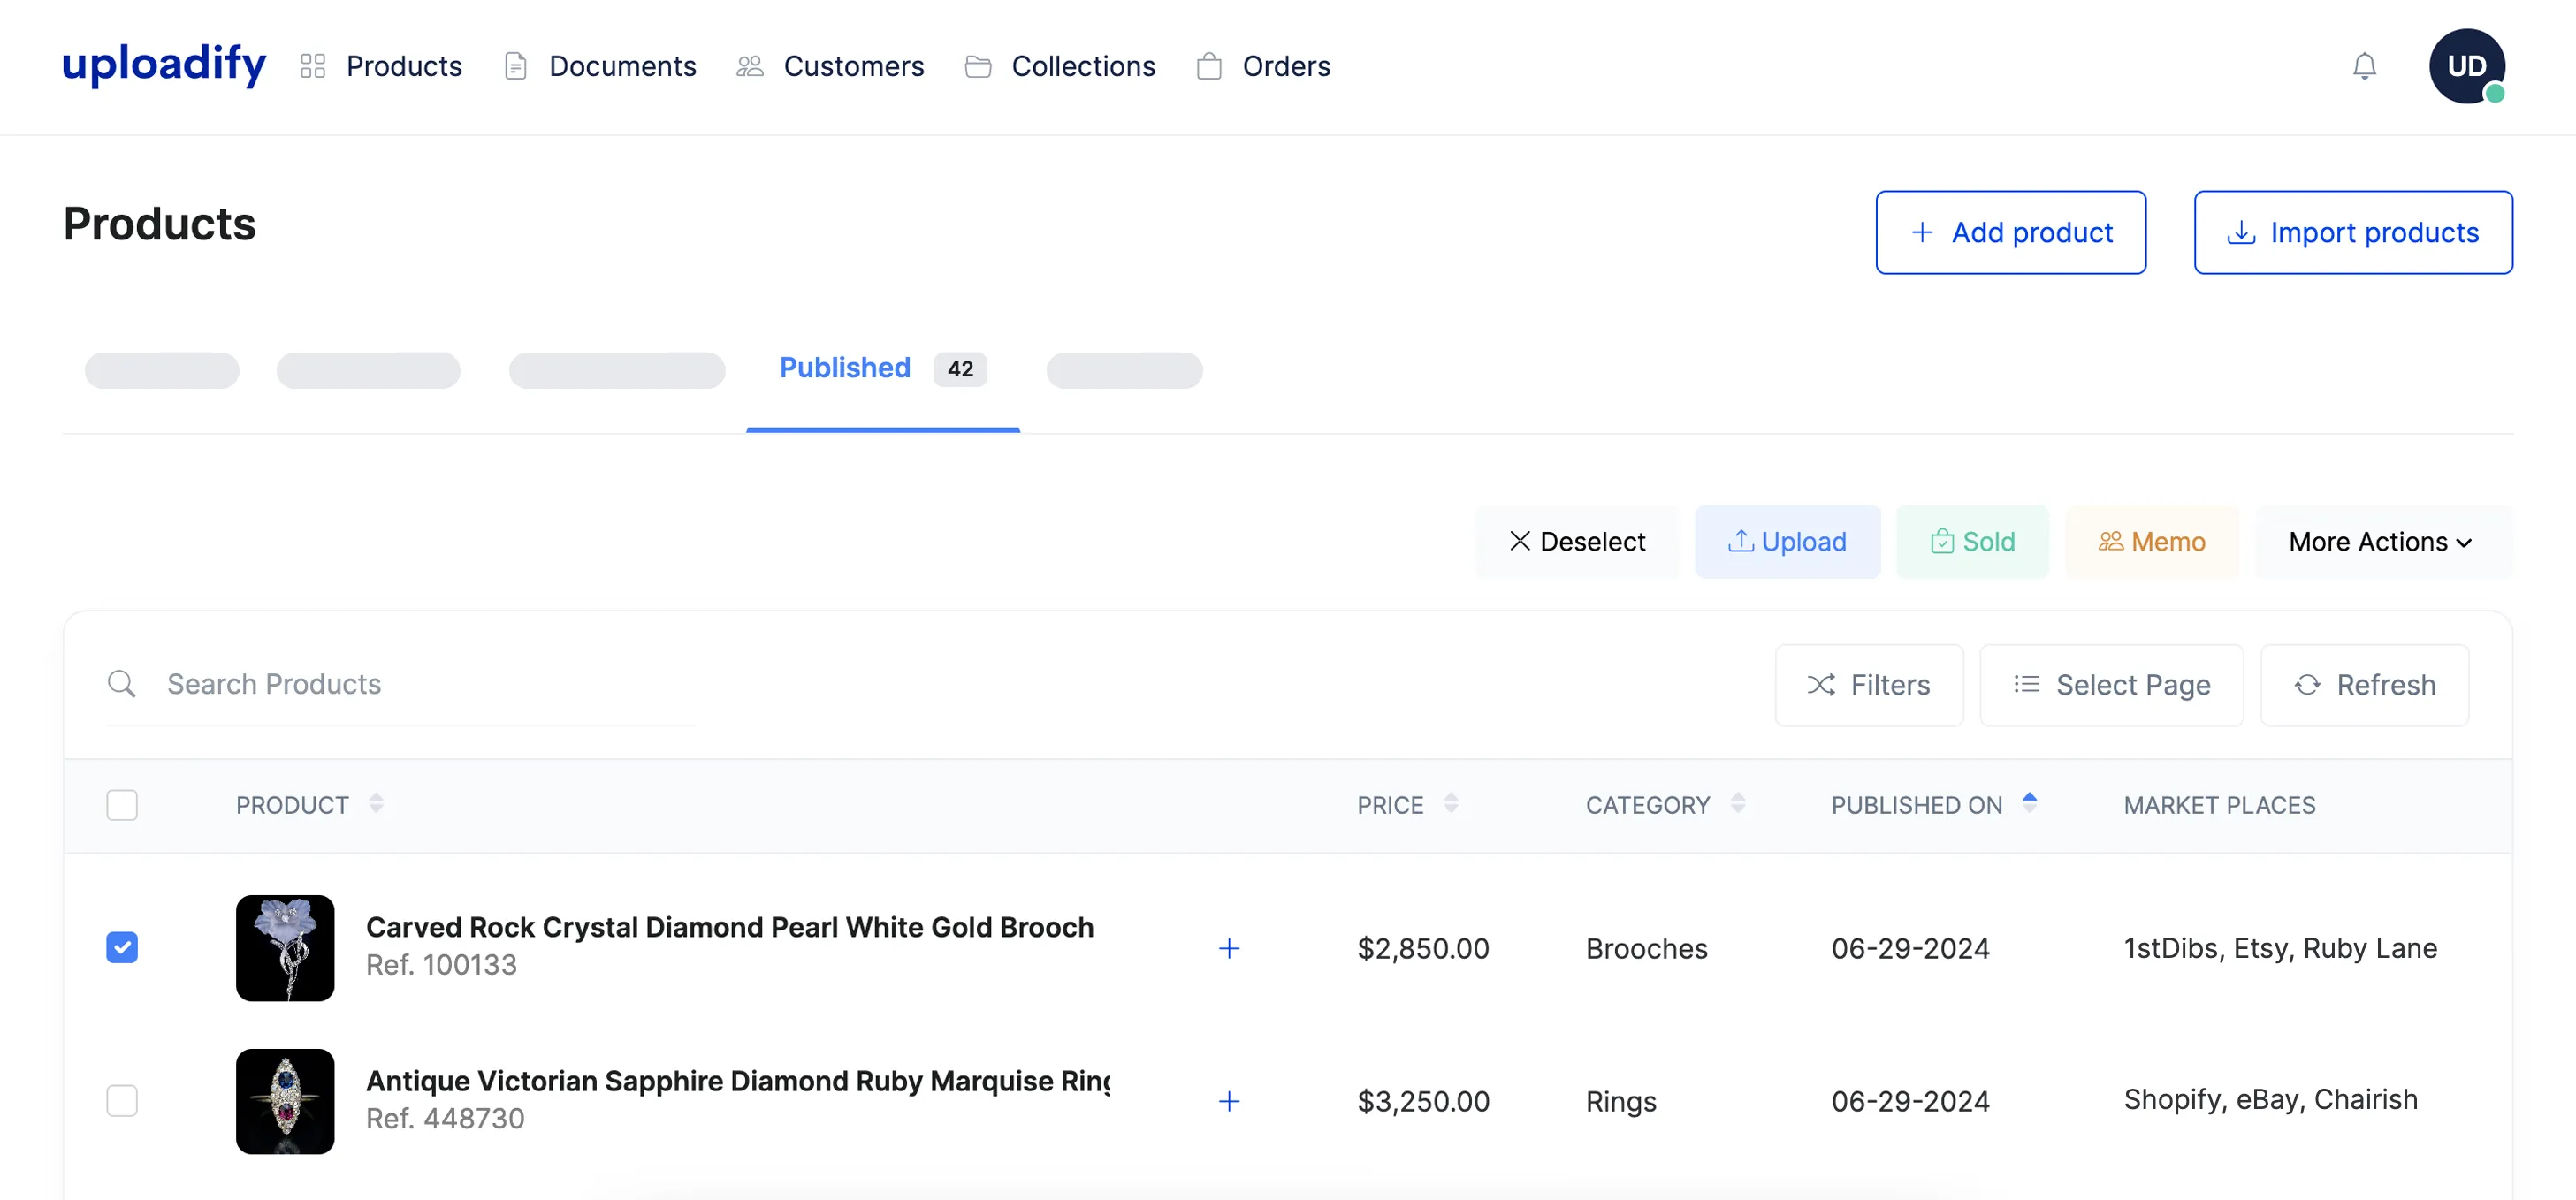Check the Antique Victorian Ring checkbox
This screenshot has height=1200, width=2576.
[x=122, y=1101]
